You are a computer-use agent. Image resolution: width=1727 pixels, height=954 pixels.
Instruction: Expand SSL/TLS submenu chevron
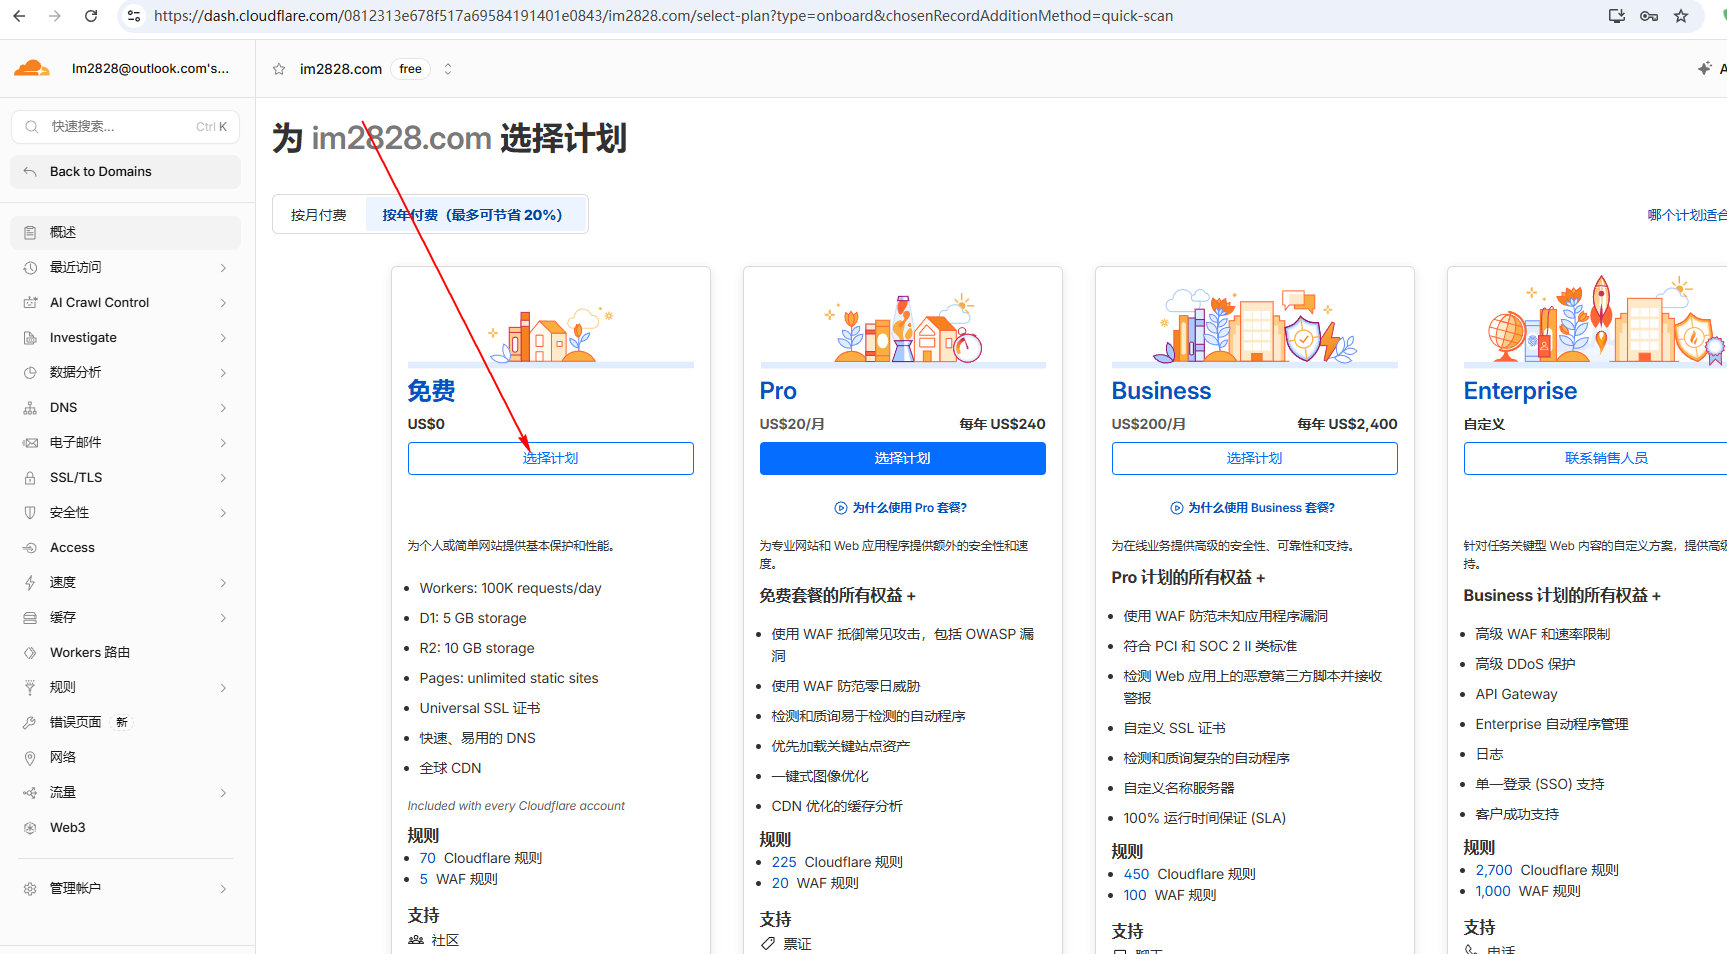[x=223, y=478]
